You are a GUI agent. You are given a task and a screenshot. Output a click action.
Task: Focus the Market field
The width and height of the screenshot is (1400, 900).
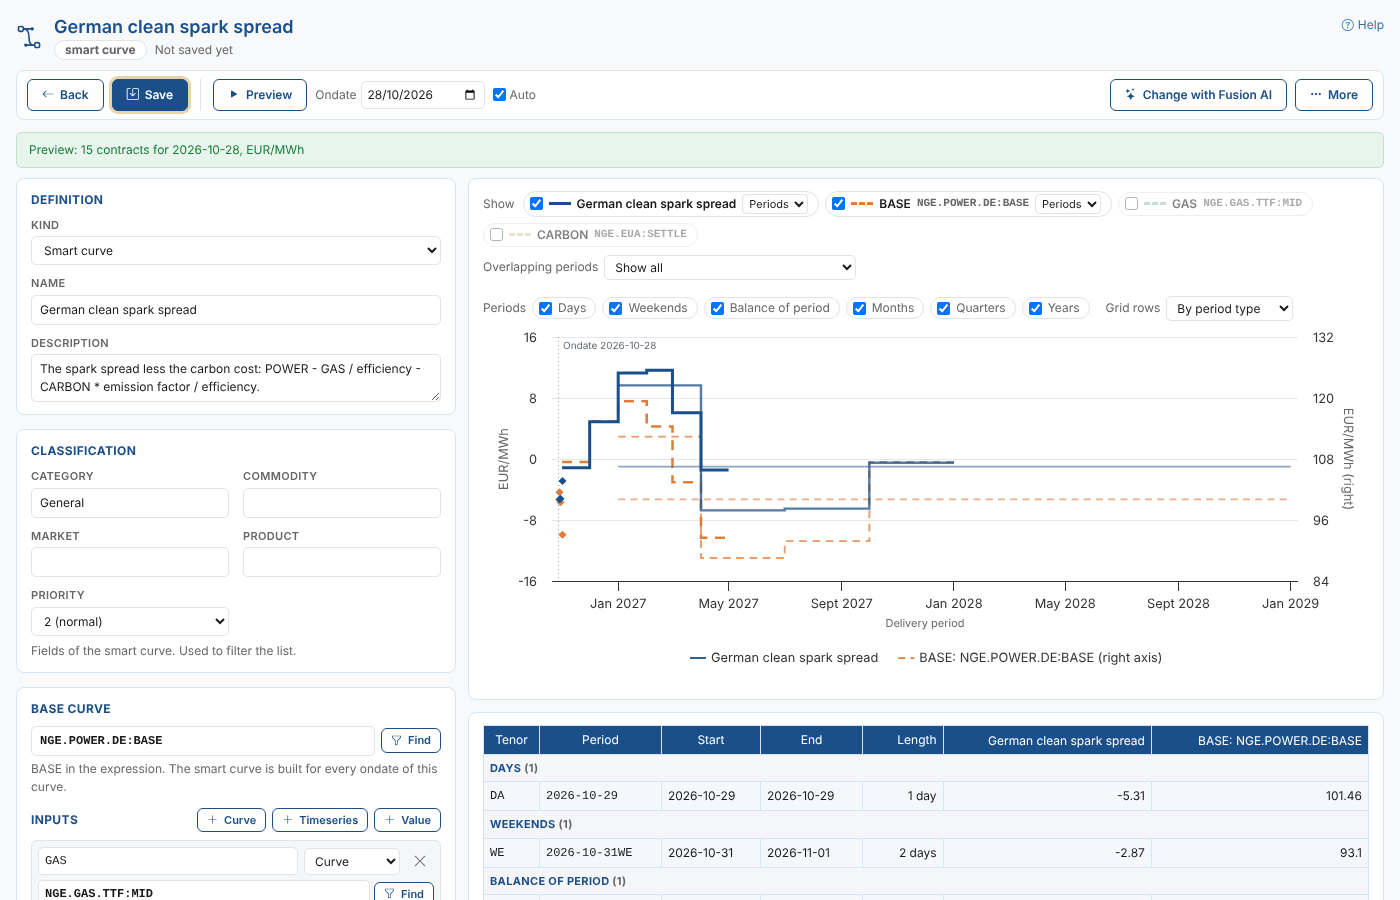130,562
